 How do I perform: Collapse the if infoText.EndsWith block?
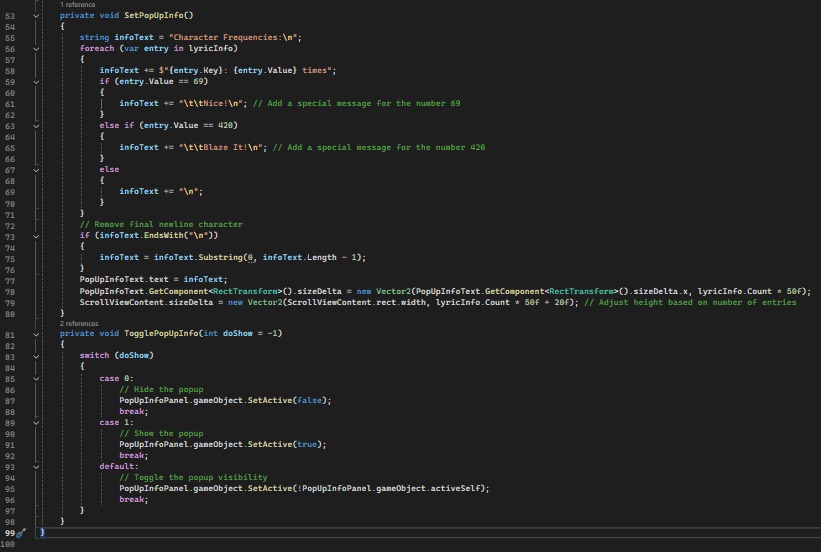pos(38,235)
